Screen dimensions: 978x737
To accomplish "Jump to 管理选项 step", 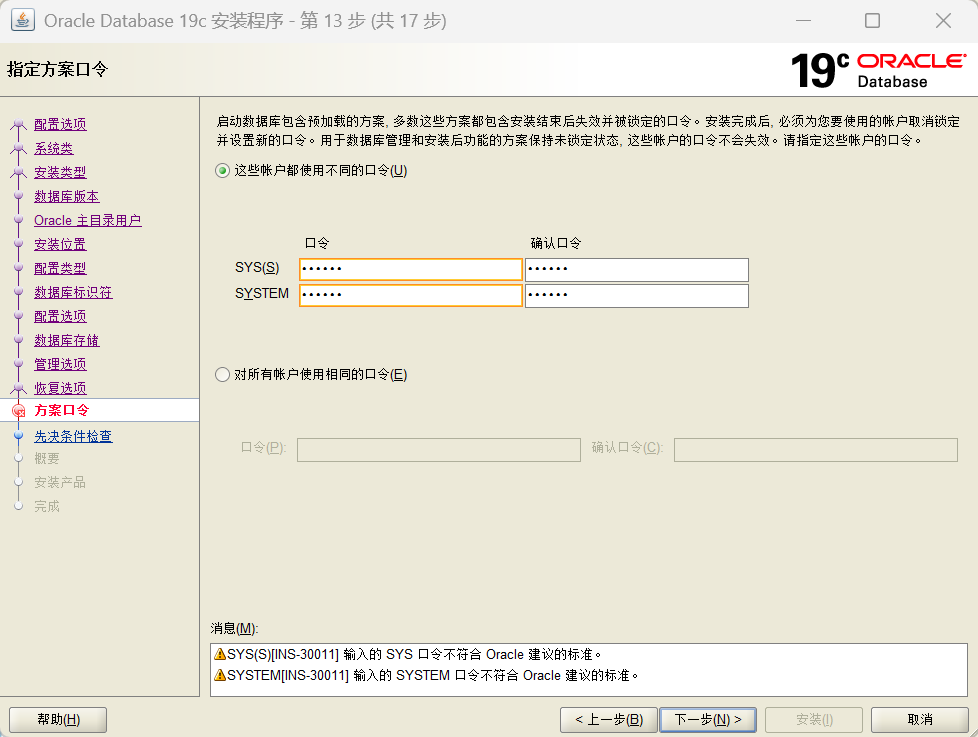I will pyautogui.click(x=60, y=364).
